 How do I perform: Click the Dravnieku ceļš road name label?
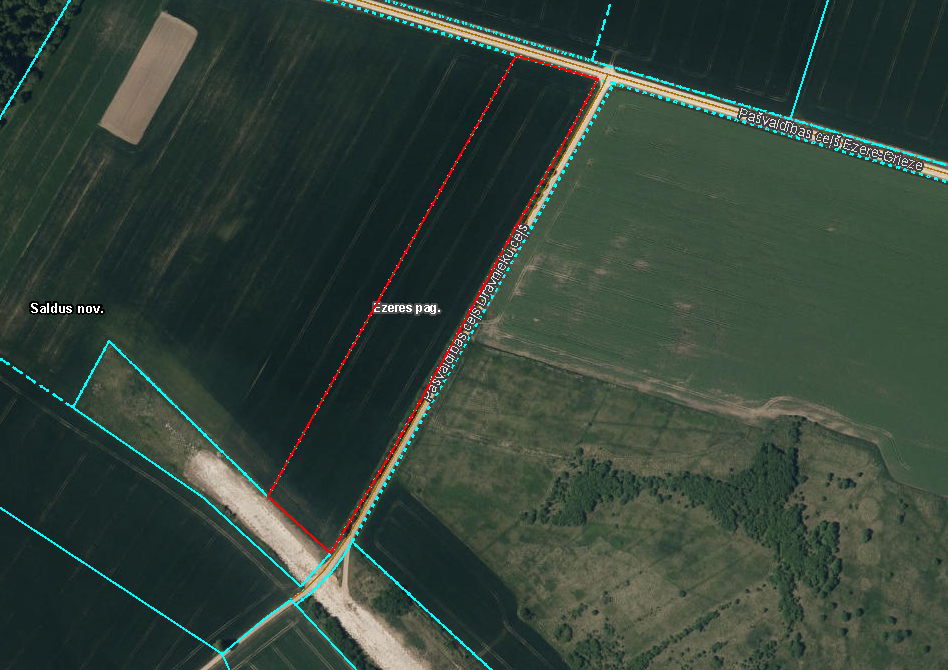point(473,312)
